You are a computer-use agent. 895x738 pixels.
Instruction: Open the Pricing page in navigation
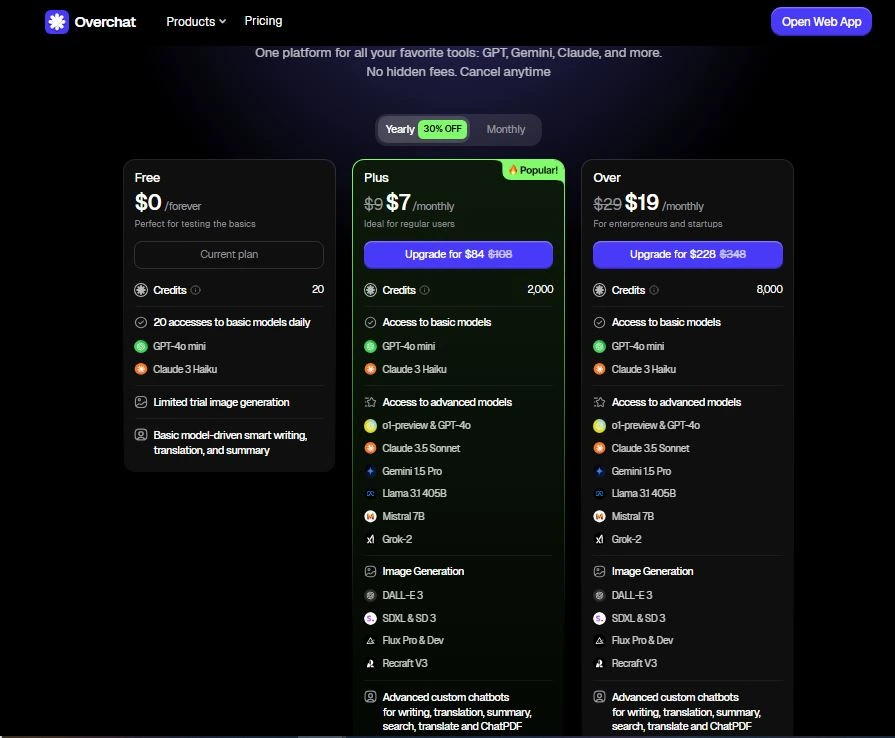[x=263, y=21]
